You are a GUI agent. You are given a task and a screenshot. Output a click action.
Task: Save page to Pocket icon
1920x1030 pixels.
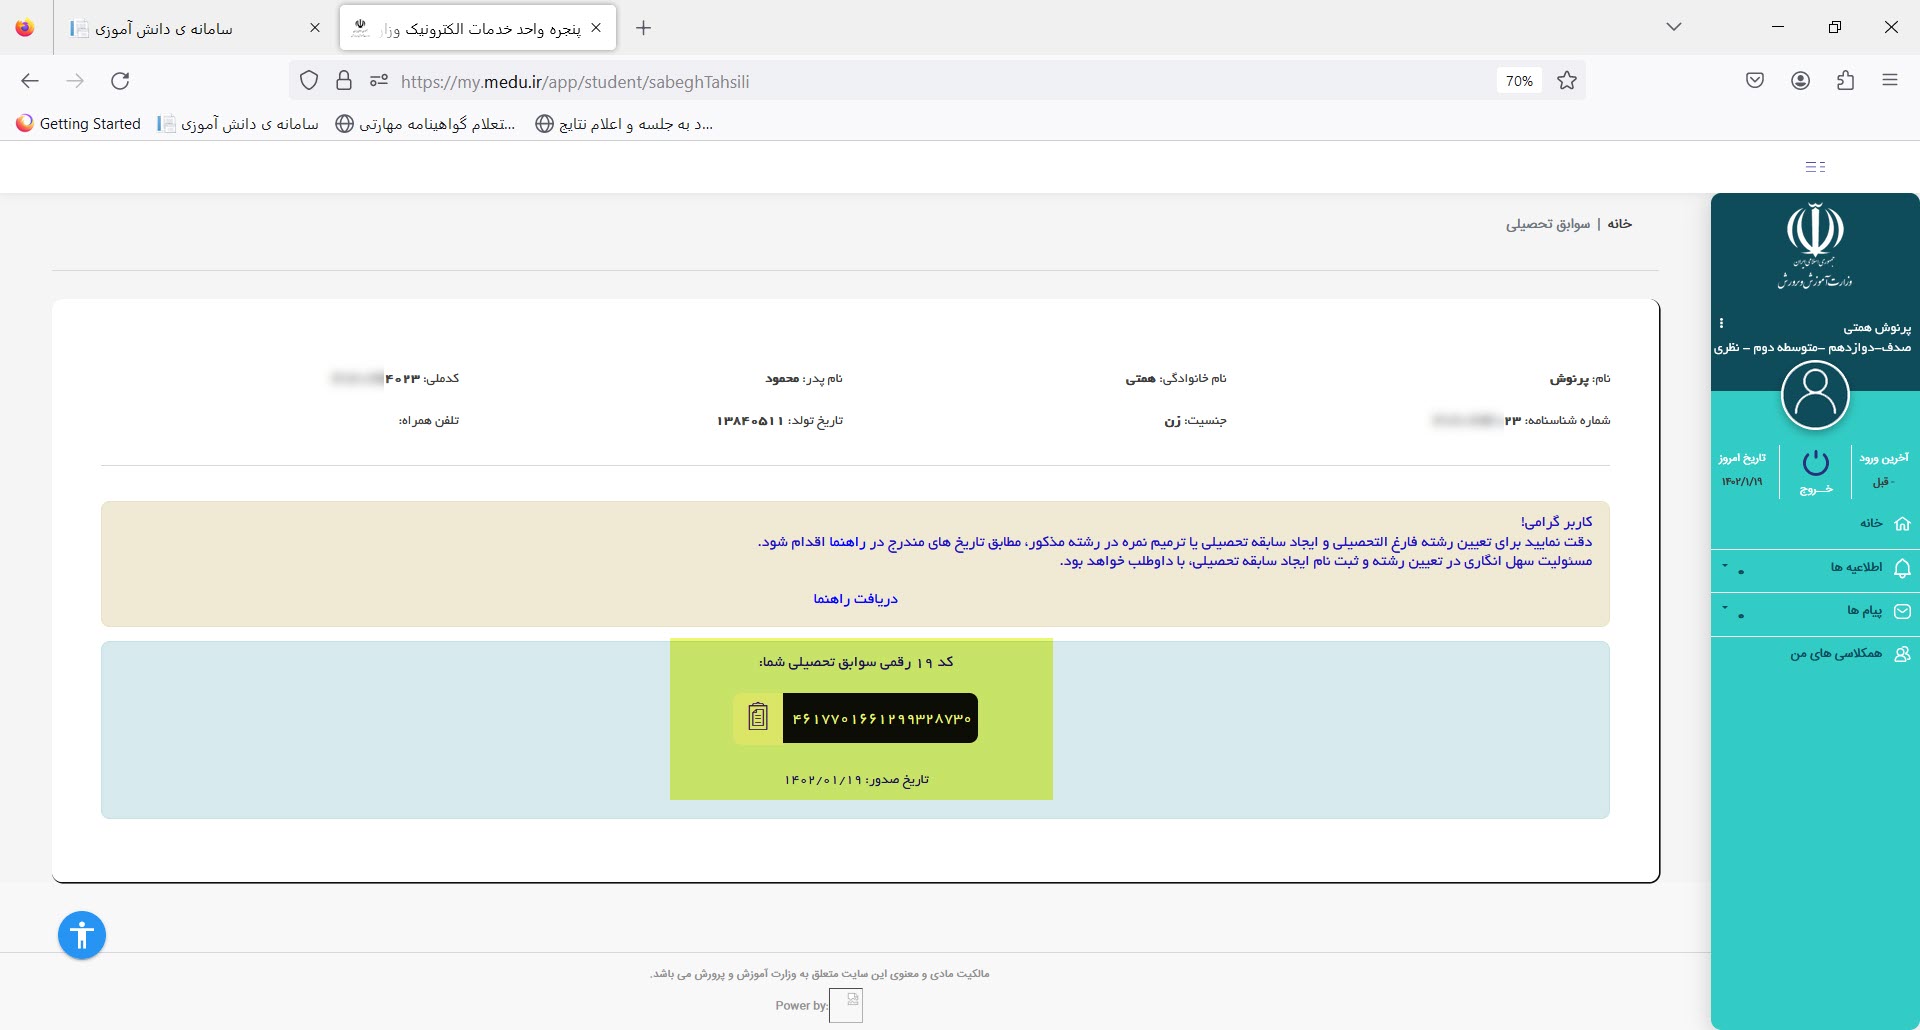[1755, 81]
